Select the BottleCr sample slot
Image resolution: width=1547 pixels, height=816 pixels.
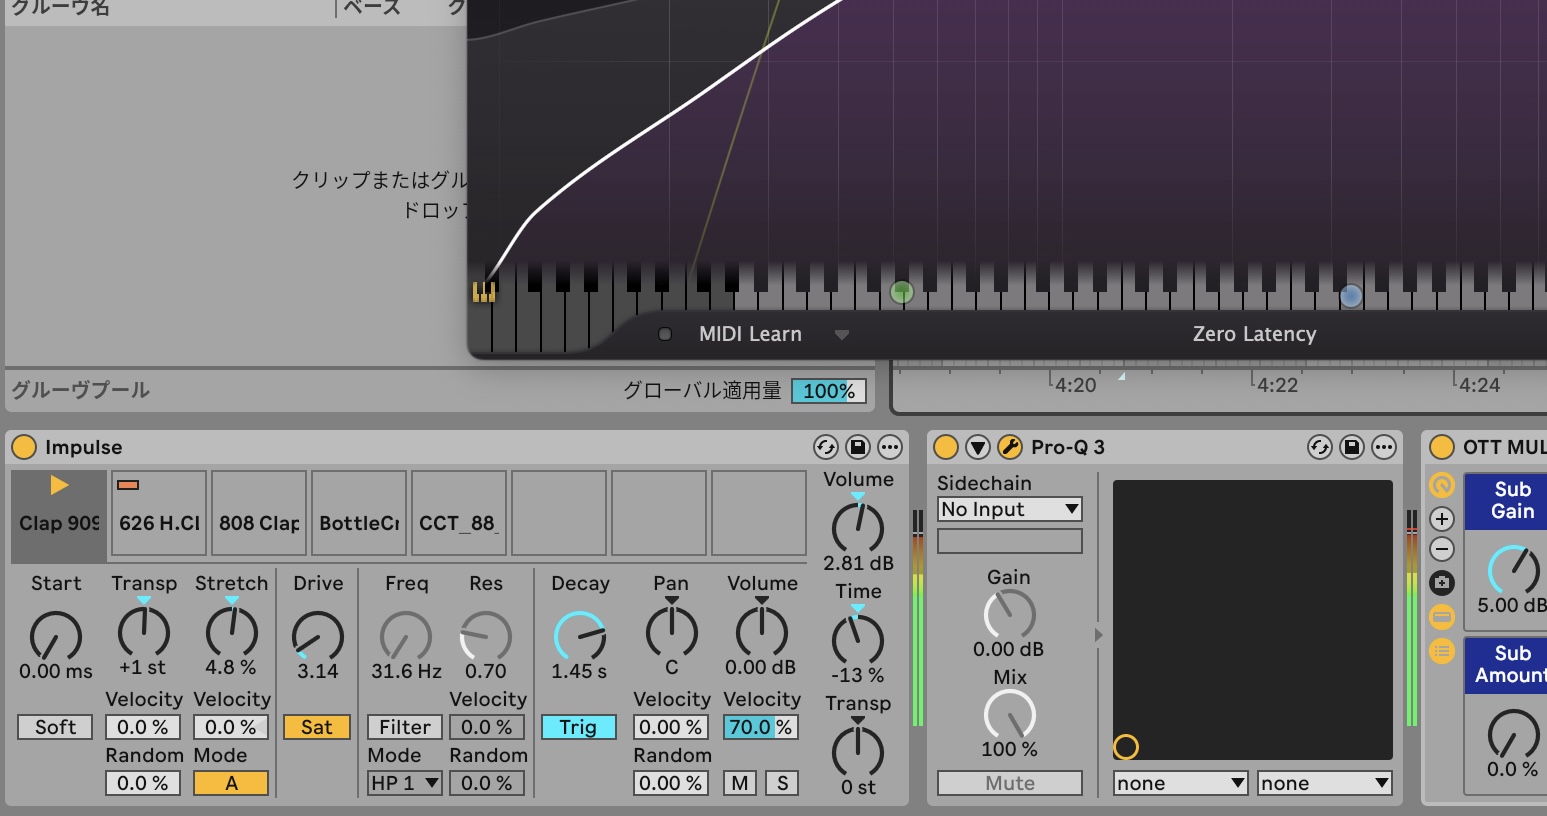[359, 513]
